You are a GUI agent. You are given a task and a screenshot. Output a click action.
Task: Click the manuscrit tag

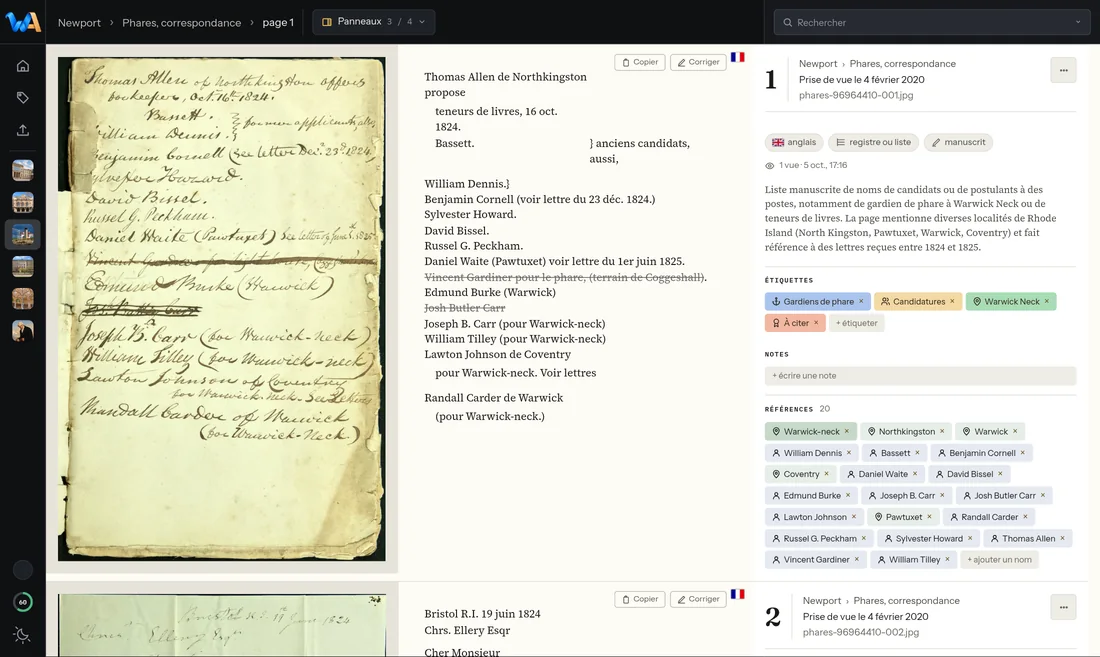(x=958, y=142)
